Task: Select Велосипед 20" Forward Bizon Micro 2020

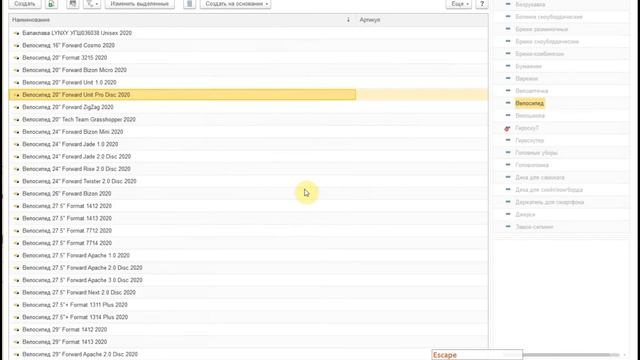Action: tap(248, 70)
